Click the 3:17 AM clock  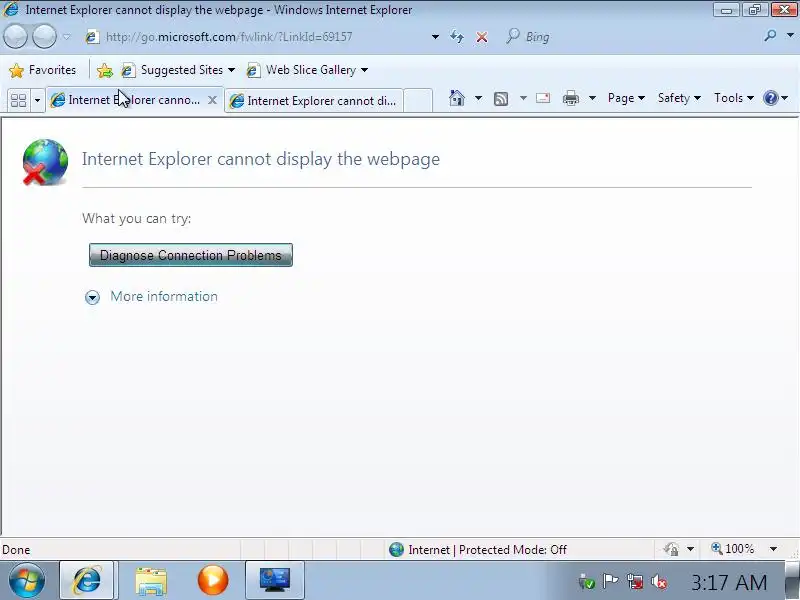pos(729,582)
